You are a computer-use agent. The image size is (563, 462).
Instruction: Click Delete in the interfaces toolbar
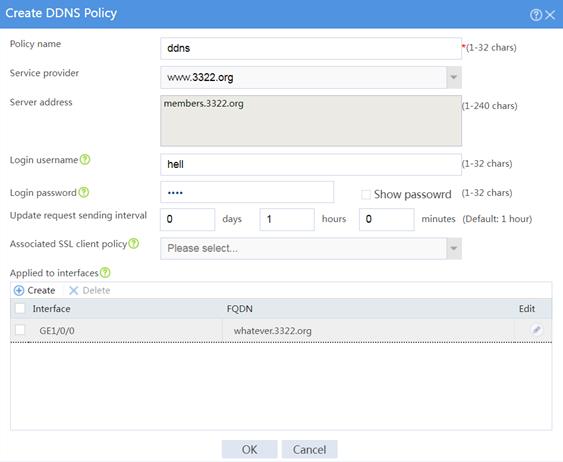point(89,290)
